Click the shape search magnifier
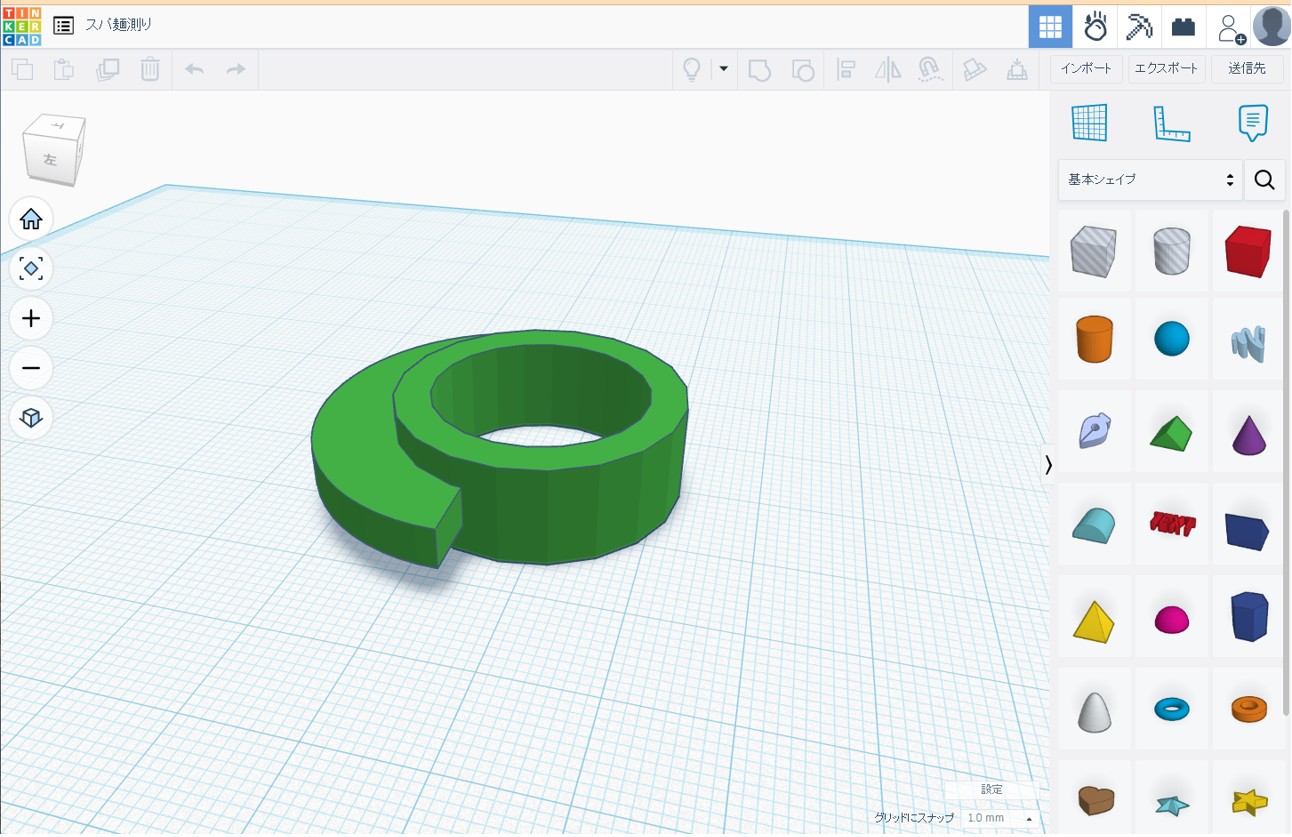 pyautogui.click(x=1264, y=180)
